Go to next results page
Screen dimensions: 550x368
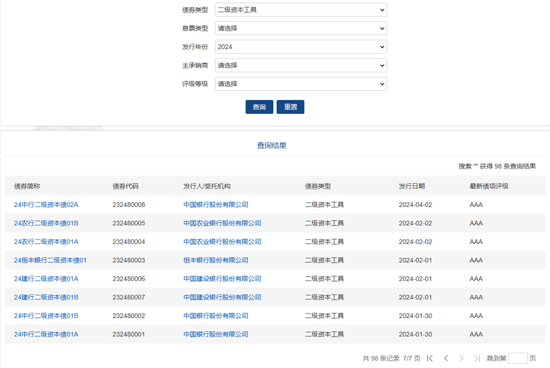tap(461, 358)
